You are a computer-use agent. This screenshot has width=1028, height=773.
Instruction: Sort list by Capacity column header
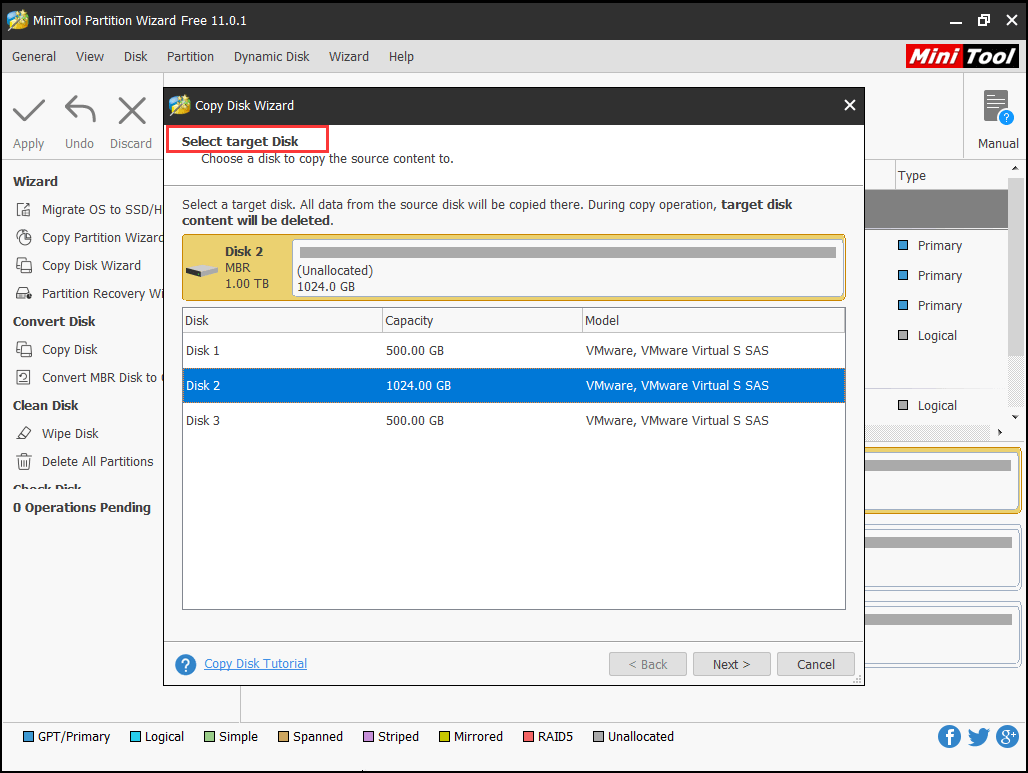(482, 321)
